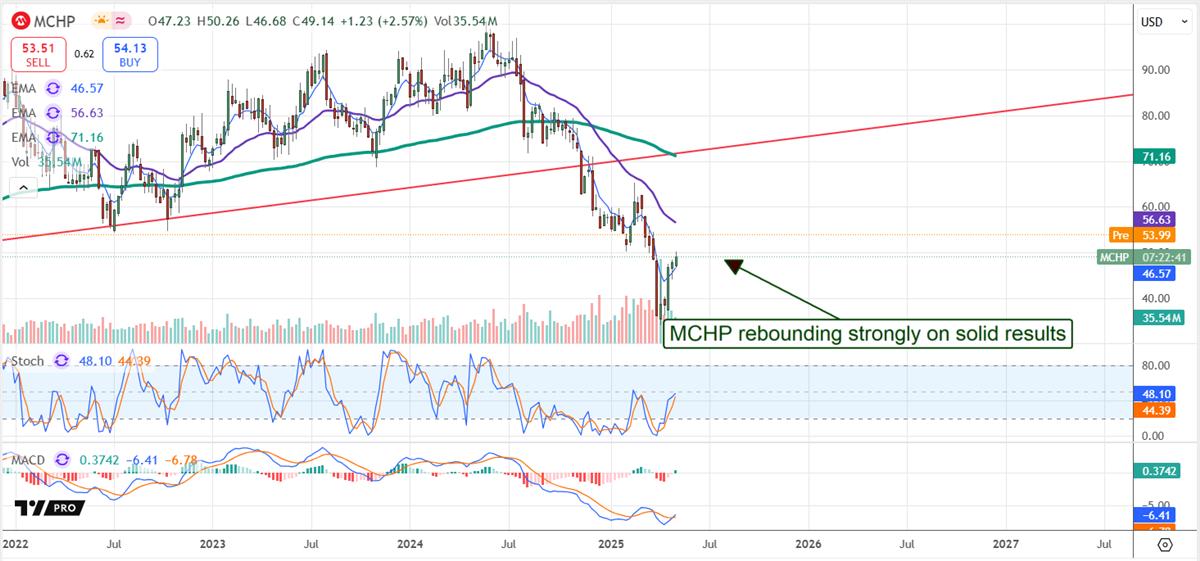
Task: Click the Stoch indicator label
Action: [27, 361]
